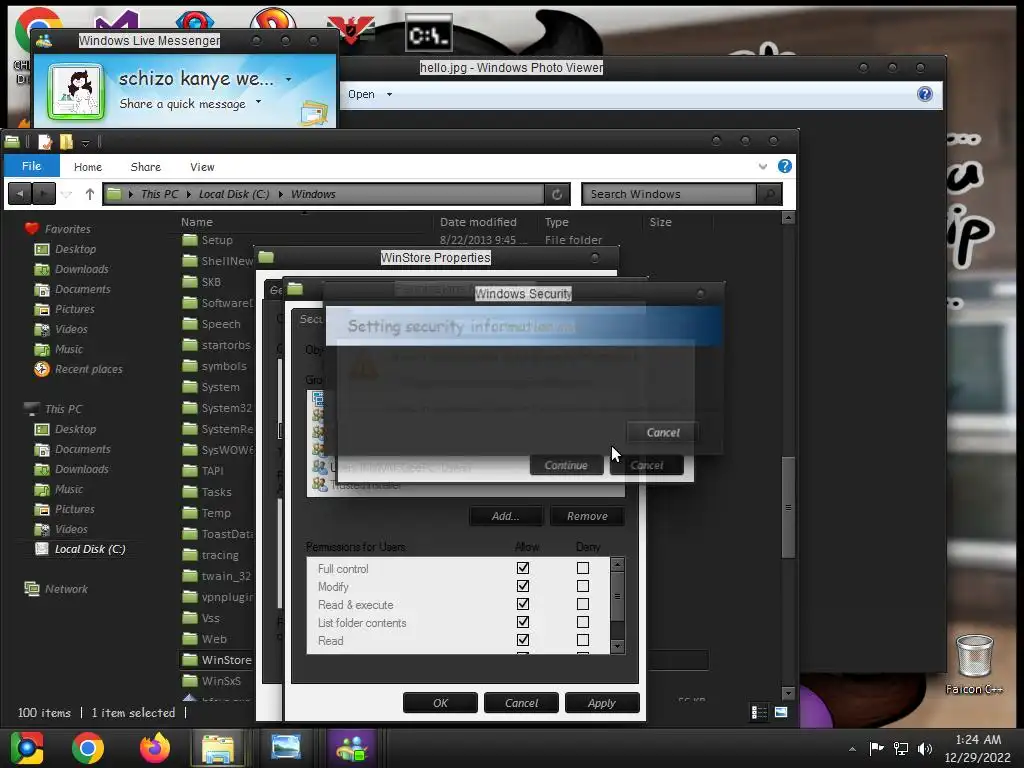
Task: Open the Home ribbon tab
Action: click(x=88, y=167)
